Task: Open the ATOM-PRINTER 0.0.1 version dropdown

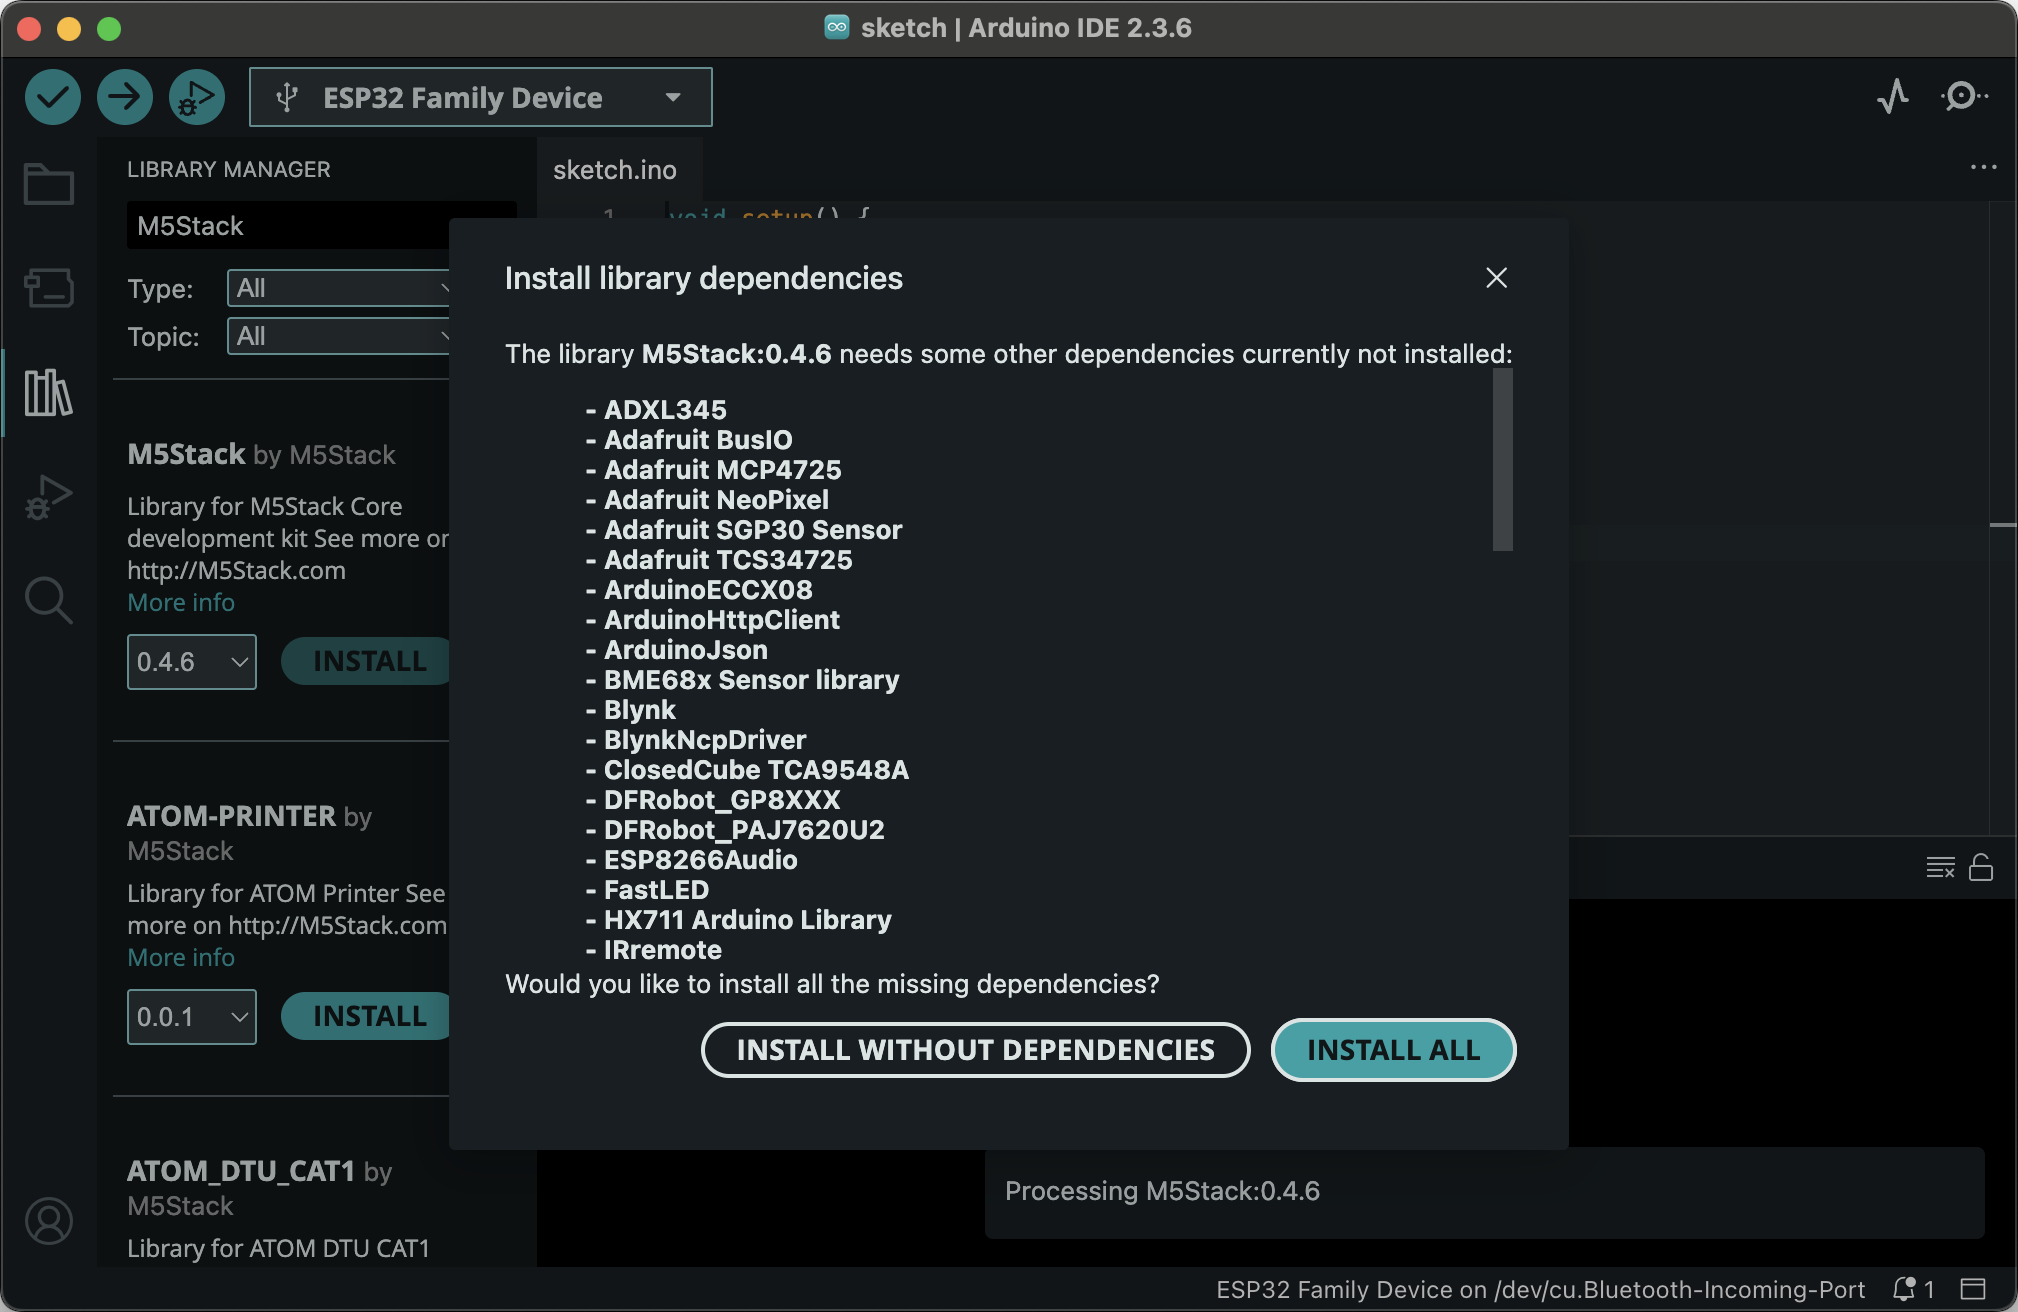Action: tap(191, 1017)
